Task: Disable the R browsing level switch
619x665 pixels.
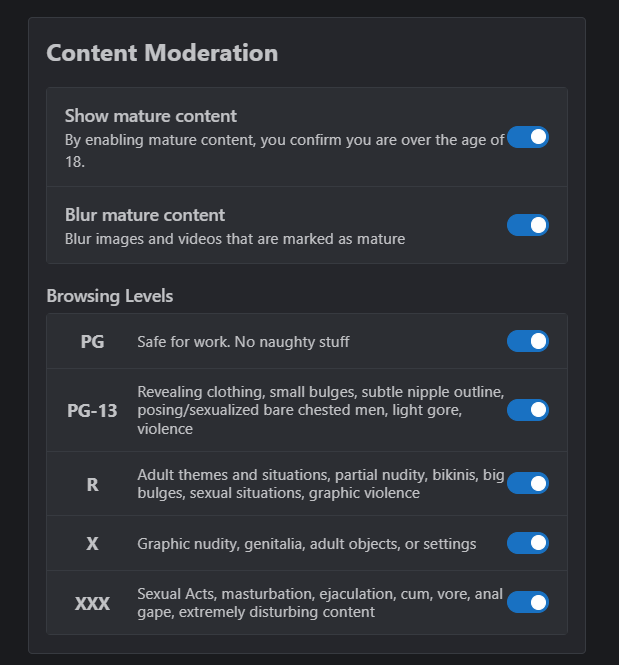Action: [527, 484]
